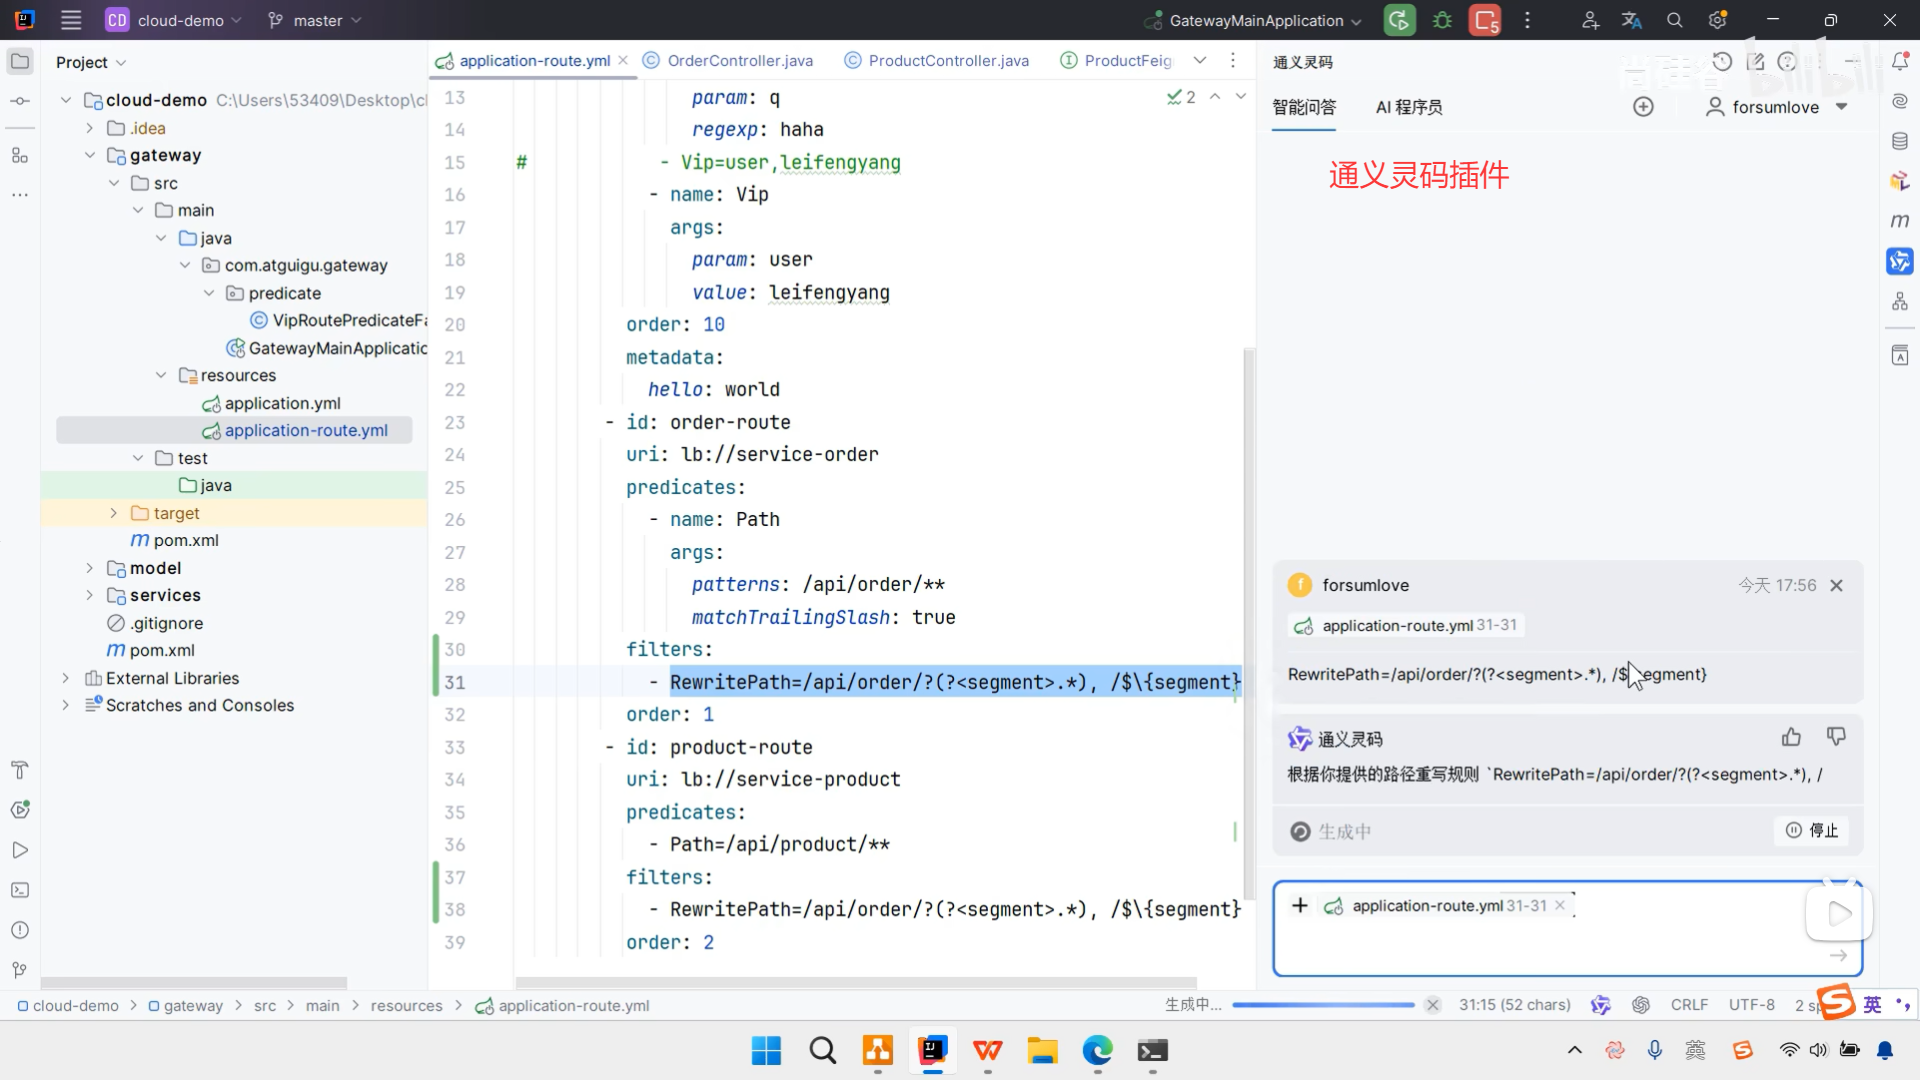Start a new chat with plus icon

1643,107
